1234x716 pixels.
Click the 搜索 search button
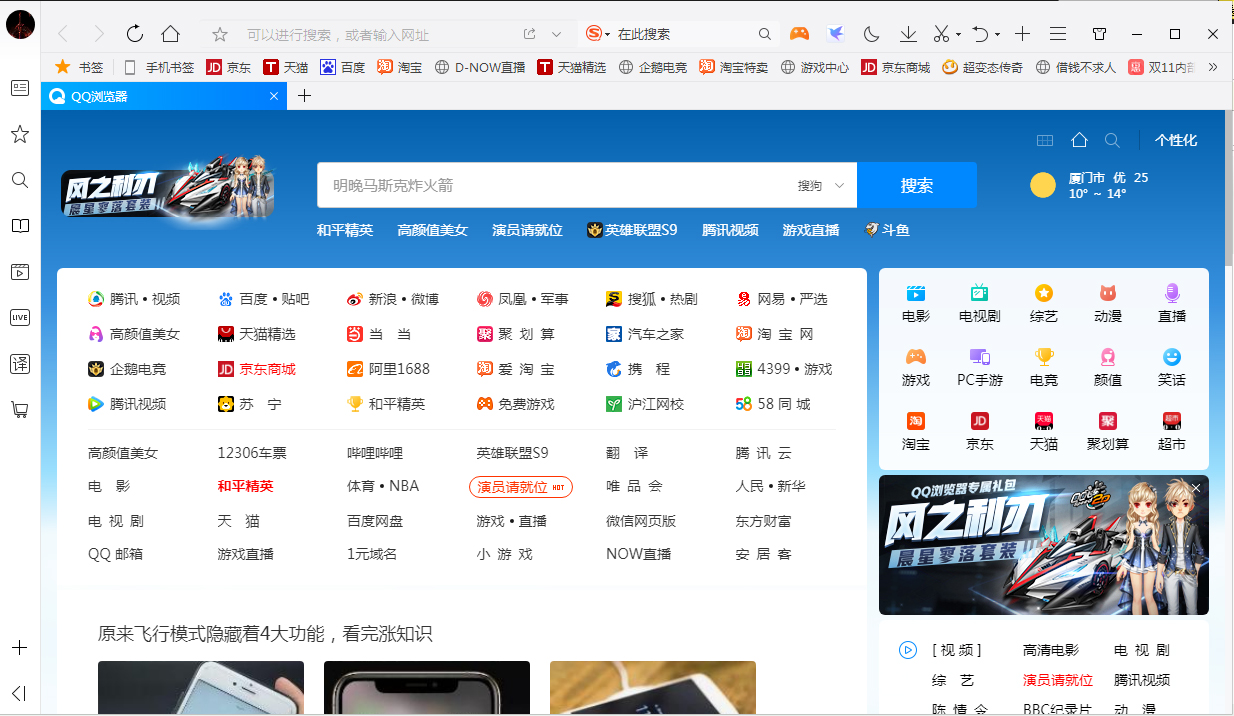pyautogui.click(x=916, y=186)
